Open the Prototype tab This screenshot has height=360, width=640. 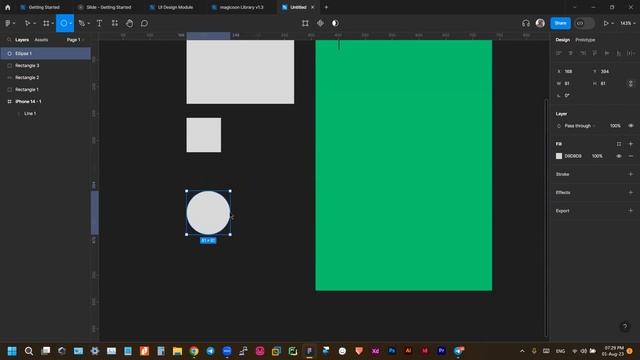(585, 40)
